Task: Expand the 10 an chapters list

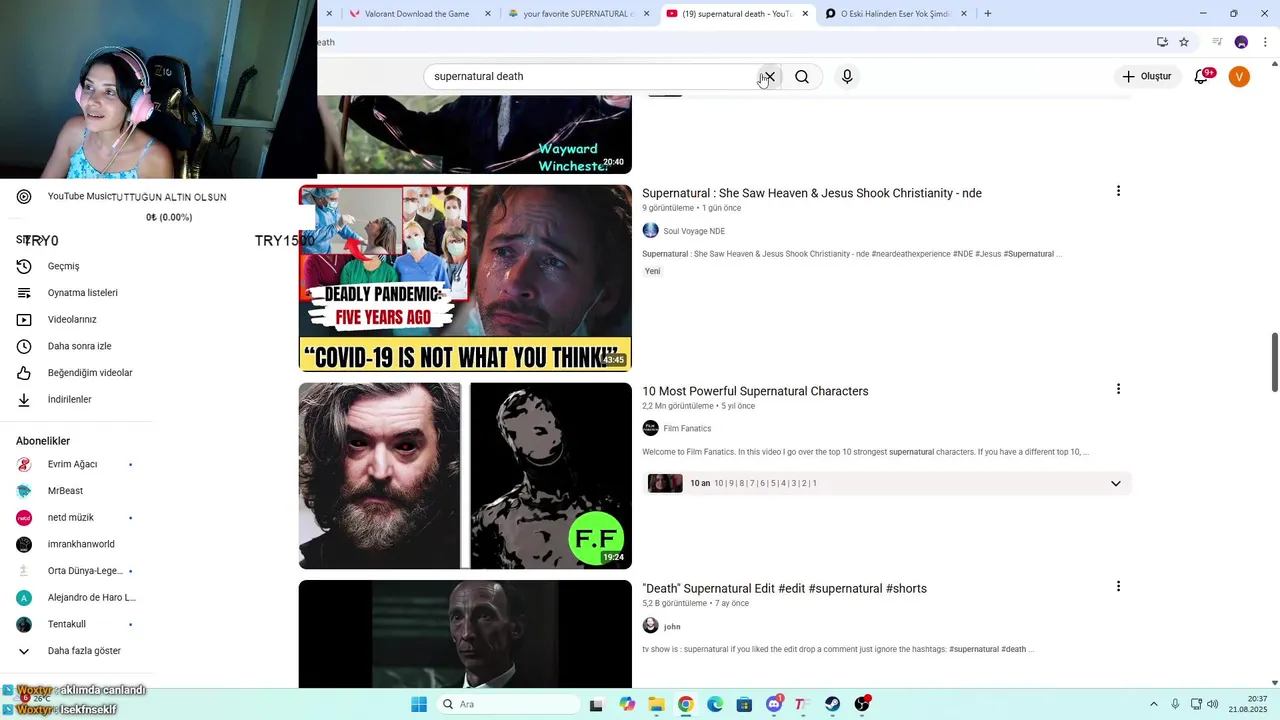Action: tap(1115, 484)
